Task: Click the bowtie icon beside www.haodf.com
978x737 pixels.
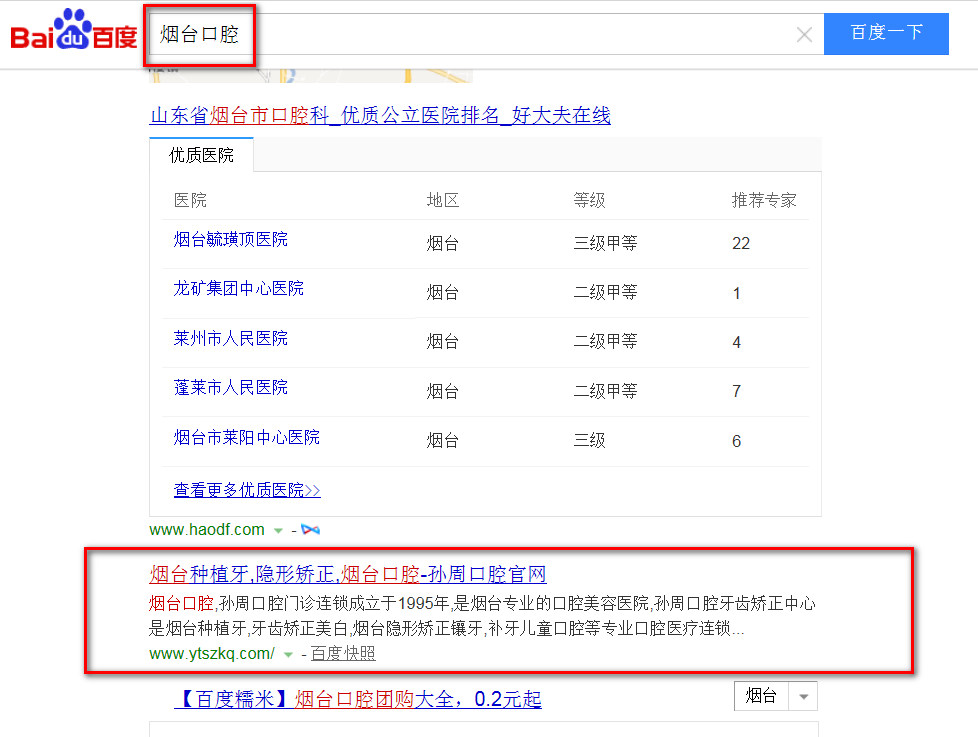Action: click(311, 530)
